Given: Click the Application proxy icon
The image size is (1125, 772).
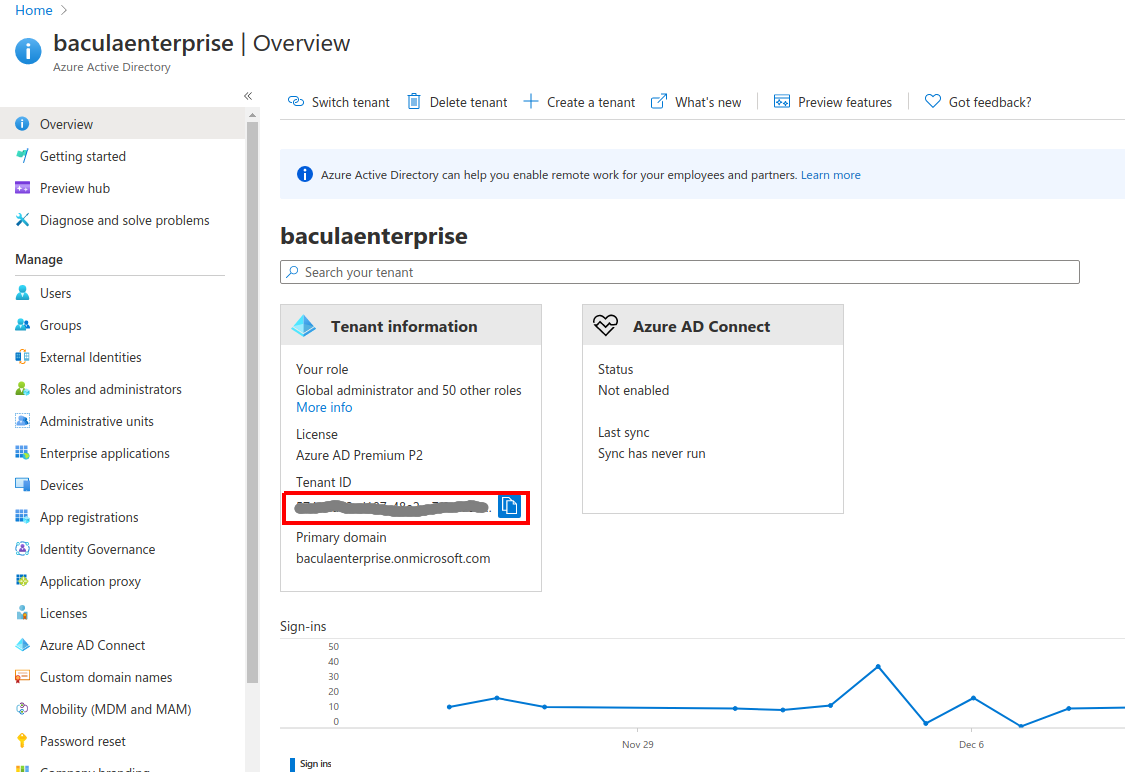Looking at the screenshot, I should (22, 580).
